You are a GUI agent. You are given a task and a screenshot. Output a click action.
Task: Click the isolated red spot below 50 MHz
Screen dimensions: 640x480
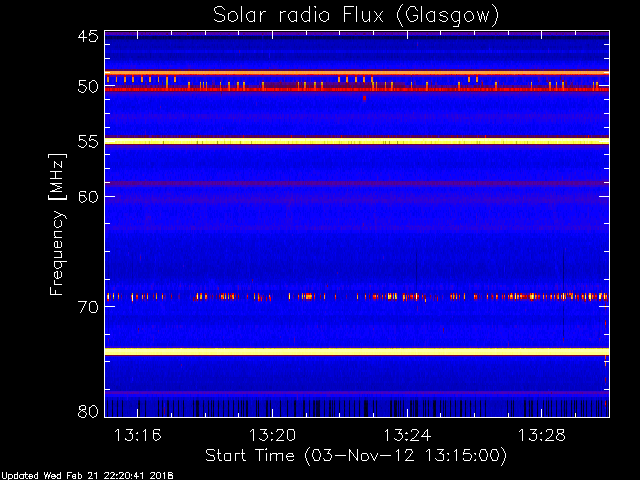(364, 98)
